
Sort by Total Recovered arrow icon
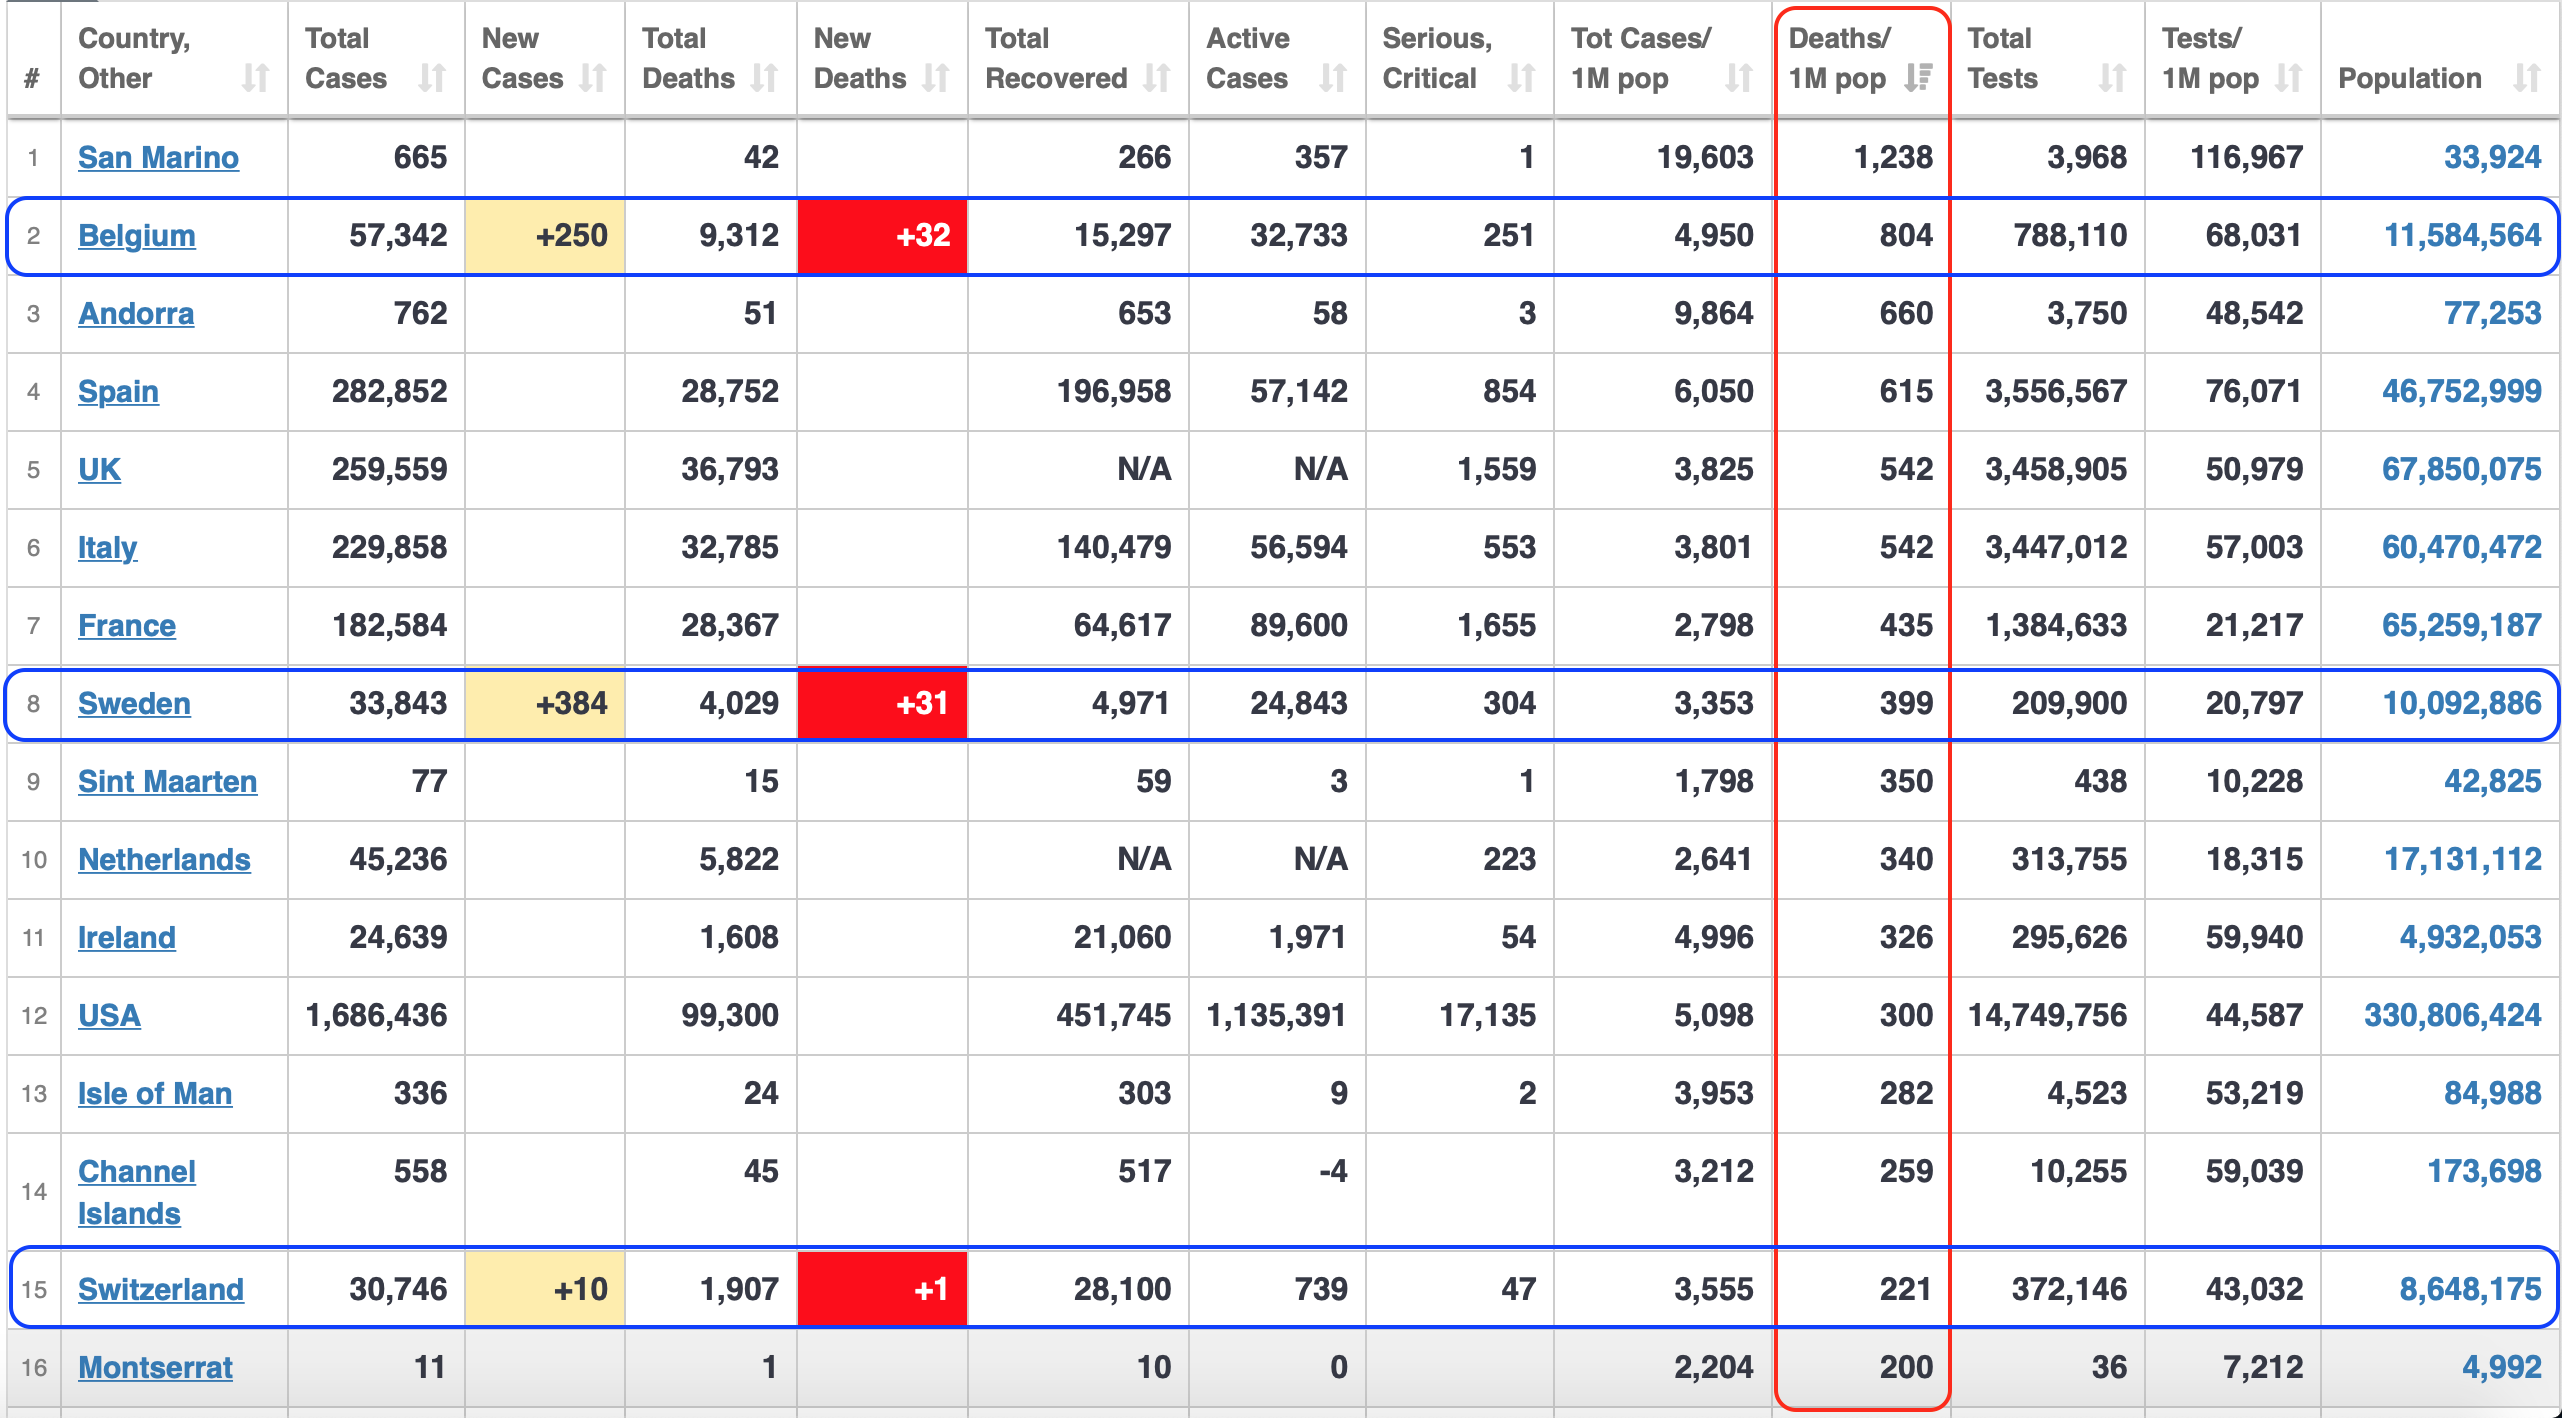click(x=1157, y=78)
